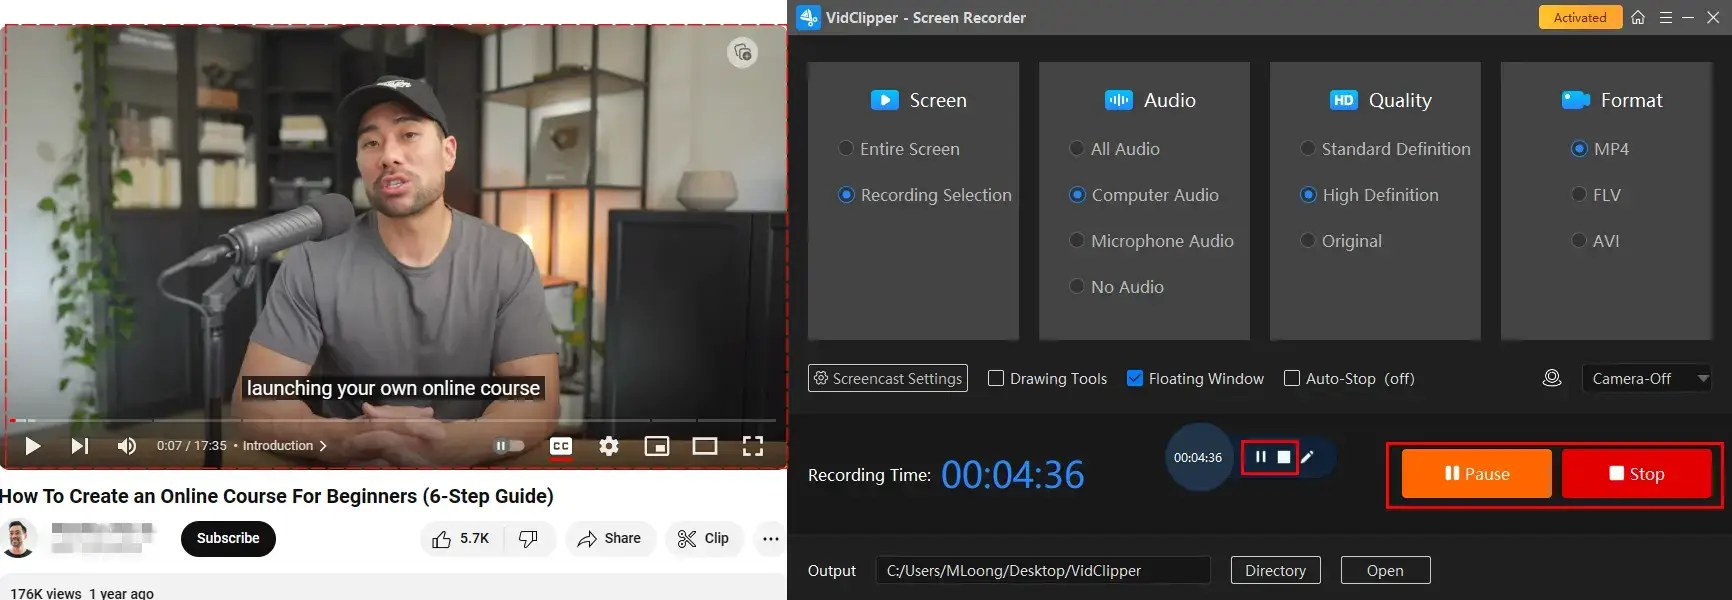The image size is (1732, 600).
Task: Click the Activated license badge
Action: point(1580,17)
